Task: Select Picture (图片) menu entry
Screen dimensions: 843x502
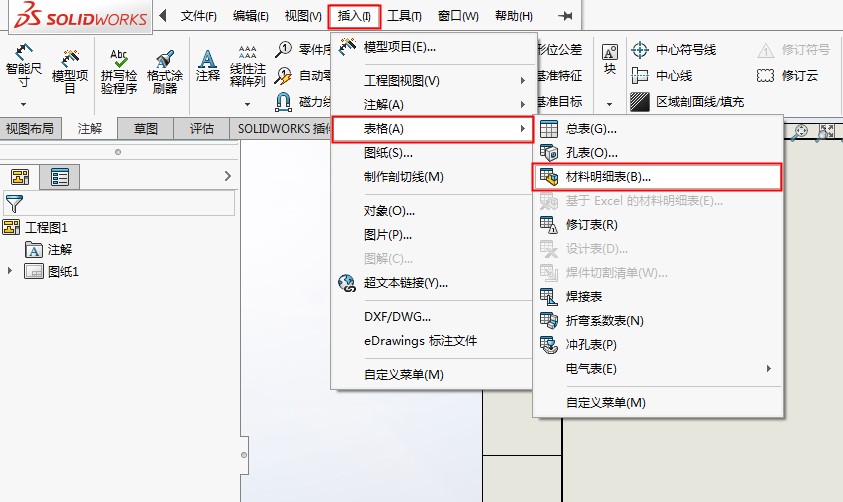Action: pos(433,235)
